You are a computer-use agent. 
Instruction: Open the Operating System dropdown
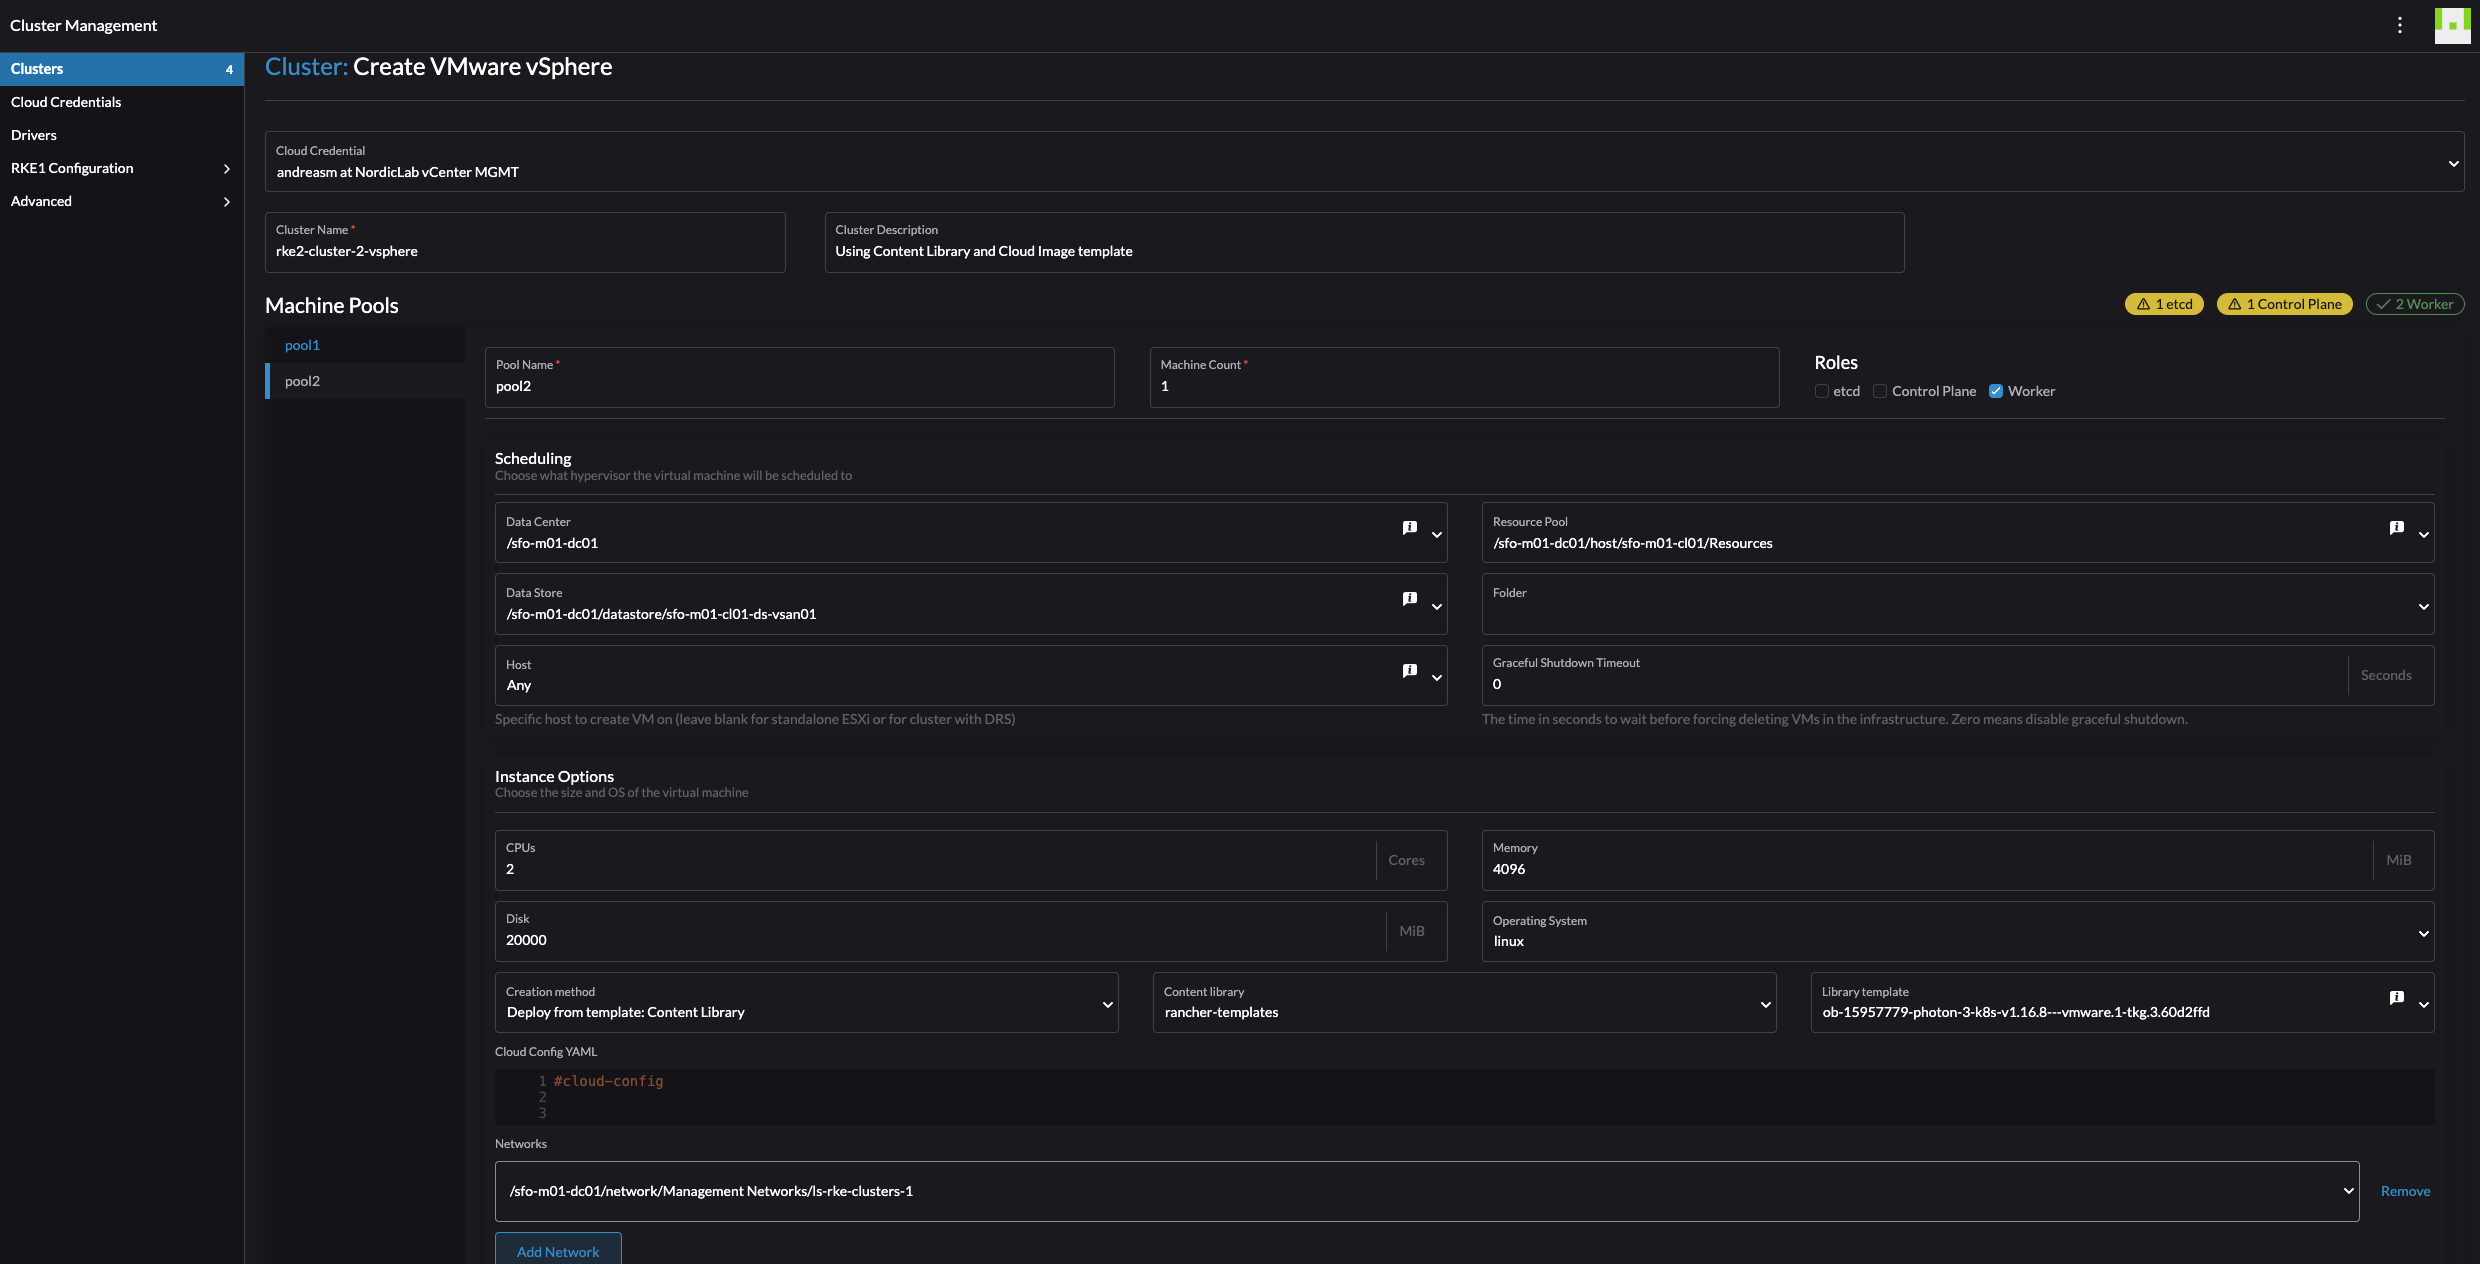[1958, 931]
